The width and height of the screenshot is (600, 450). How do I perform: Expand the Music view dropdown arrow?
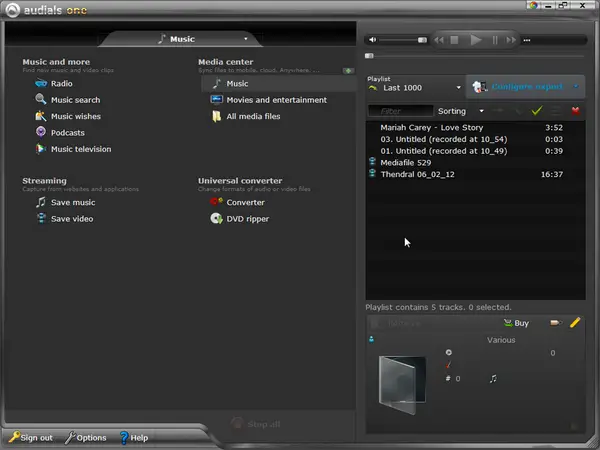click(246, 39)
